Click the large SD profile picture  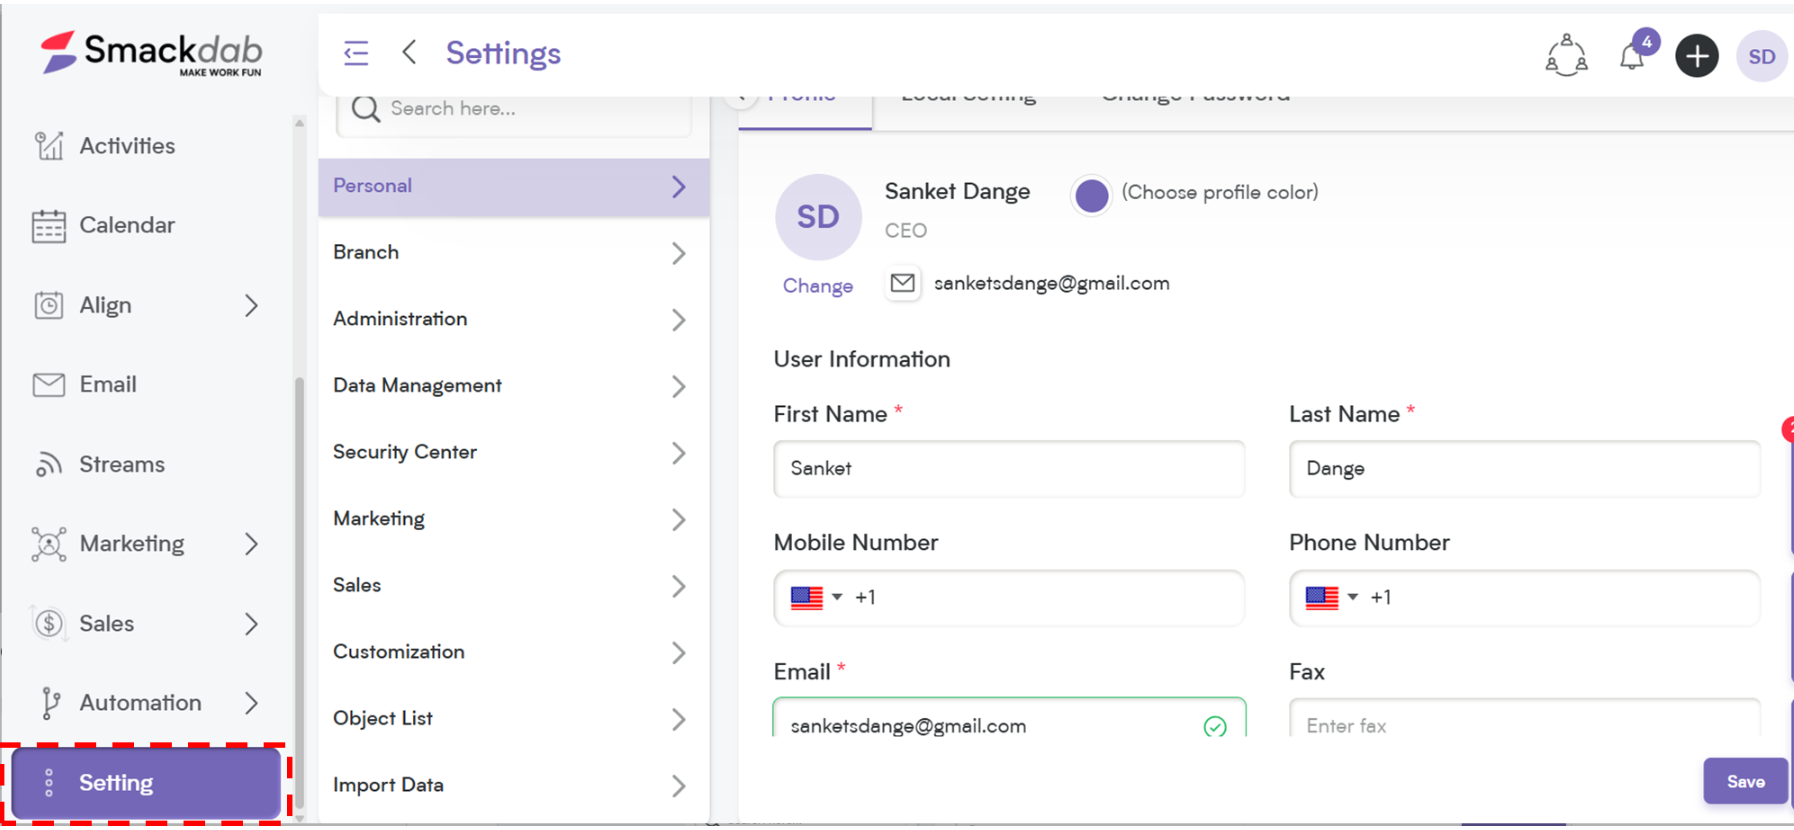pos(818,217)
